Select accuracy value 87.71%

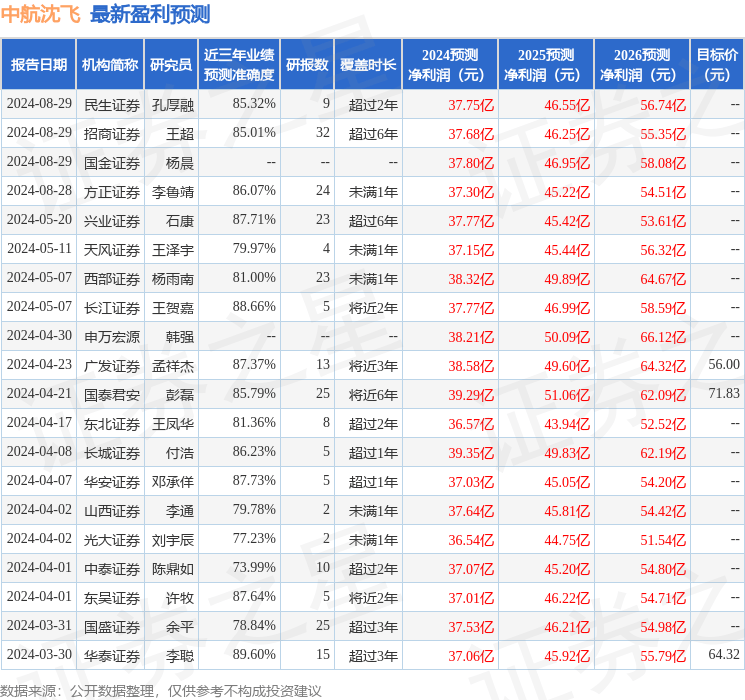click(x=254, y=220)
